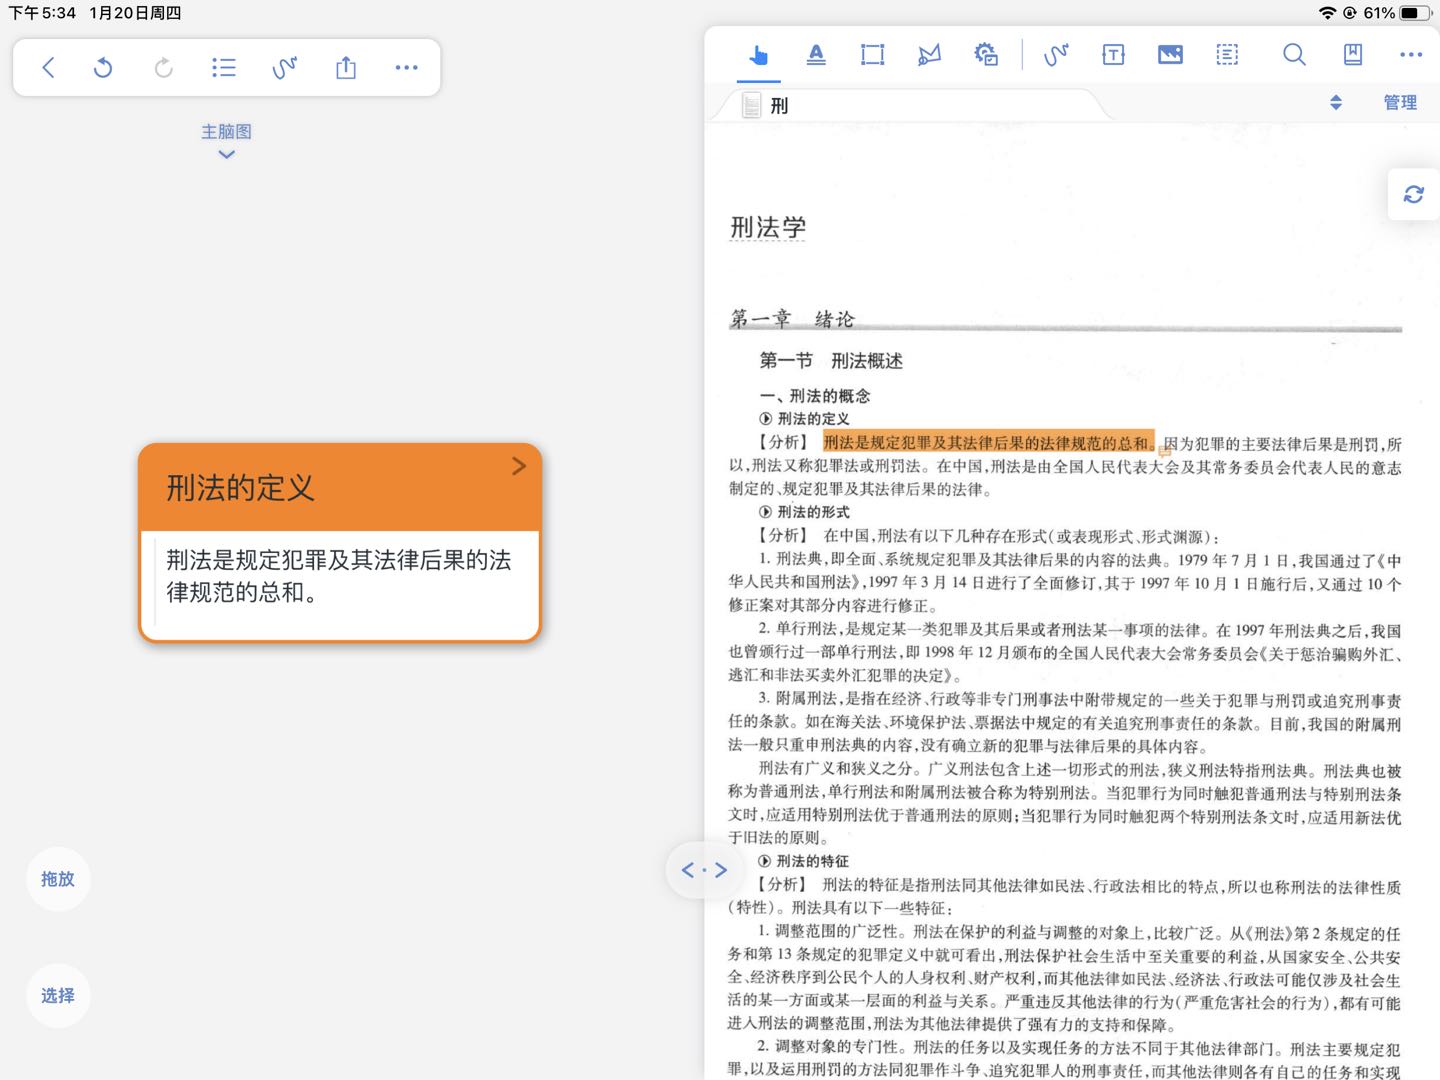Tap the 刑法学 document title

click(768, 227)
